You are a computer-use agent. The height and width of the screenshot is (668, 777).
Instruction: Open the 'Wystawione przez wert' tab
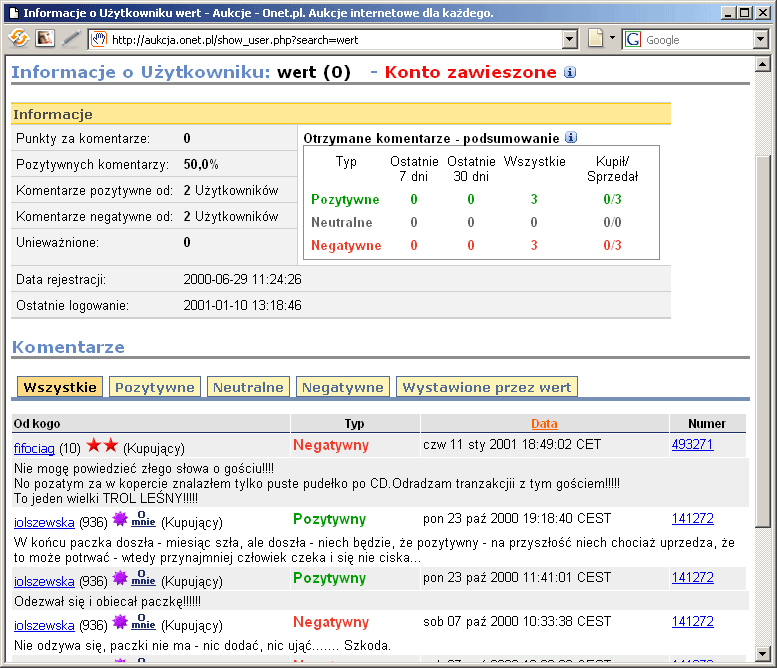487,387
